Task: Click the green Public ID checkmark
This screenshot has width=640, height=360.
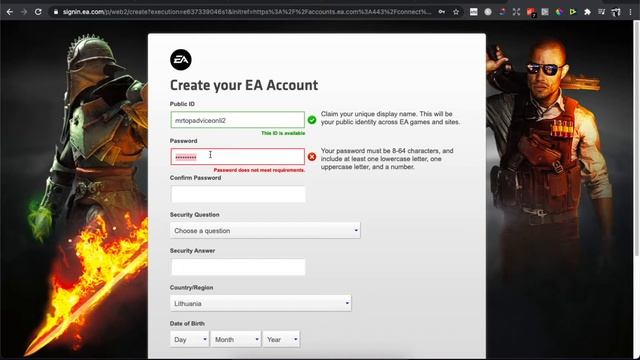Action: pos(312,120)
